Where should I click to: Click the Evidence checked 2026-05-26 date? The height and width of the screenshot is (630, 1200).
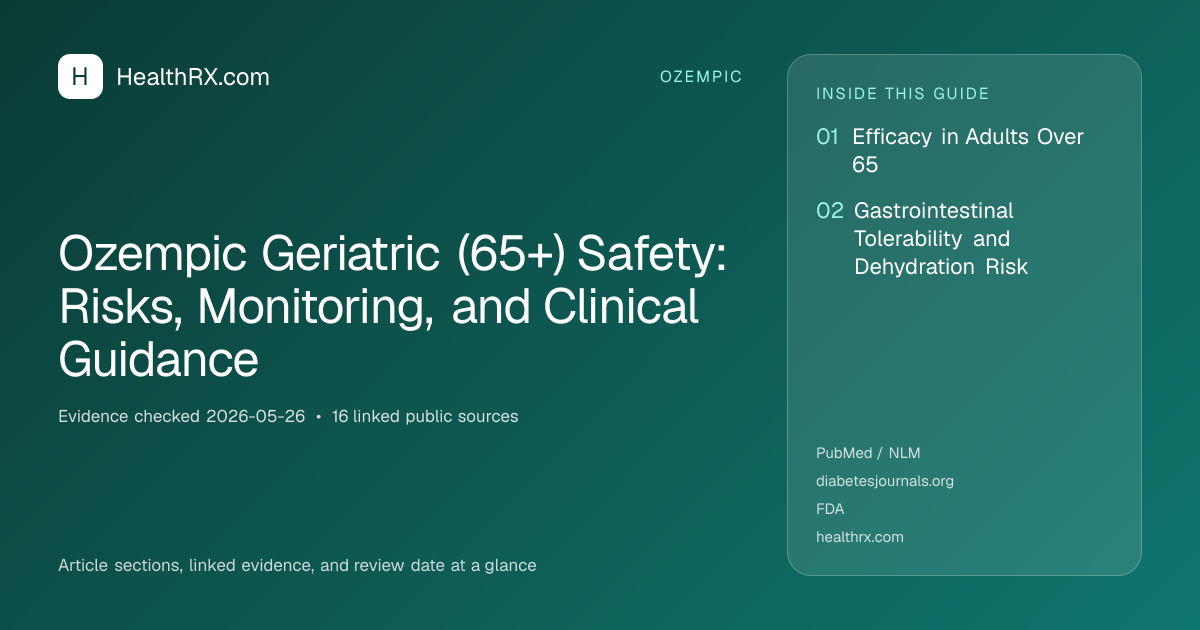pyautogui.click(x=181, y=416)
